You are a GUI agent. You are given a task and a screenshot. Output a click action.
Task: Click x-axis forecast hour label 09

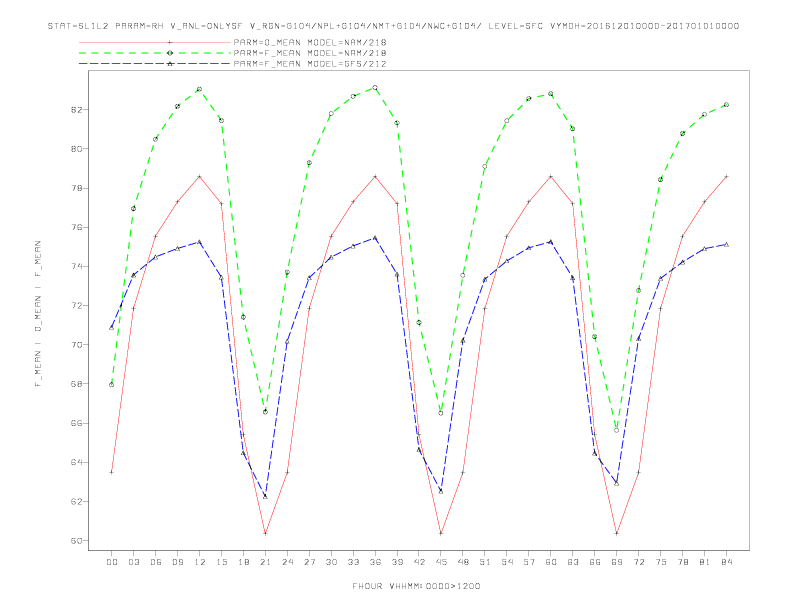tap(177, 562)
